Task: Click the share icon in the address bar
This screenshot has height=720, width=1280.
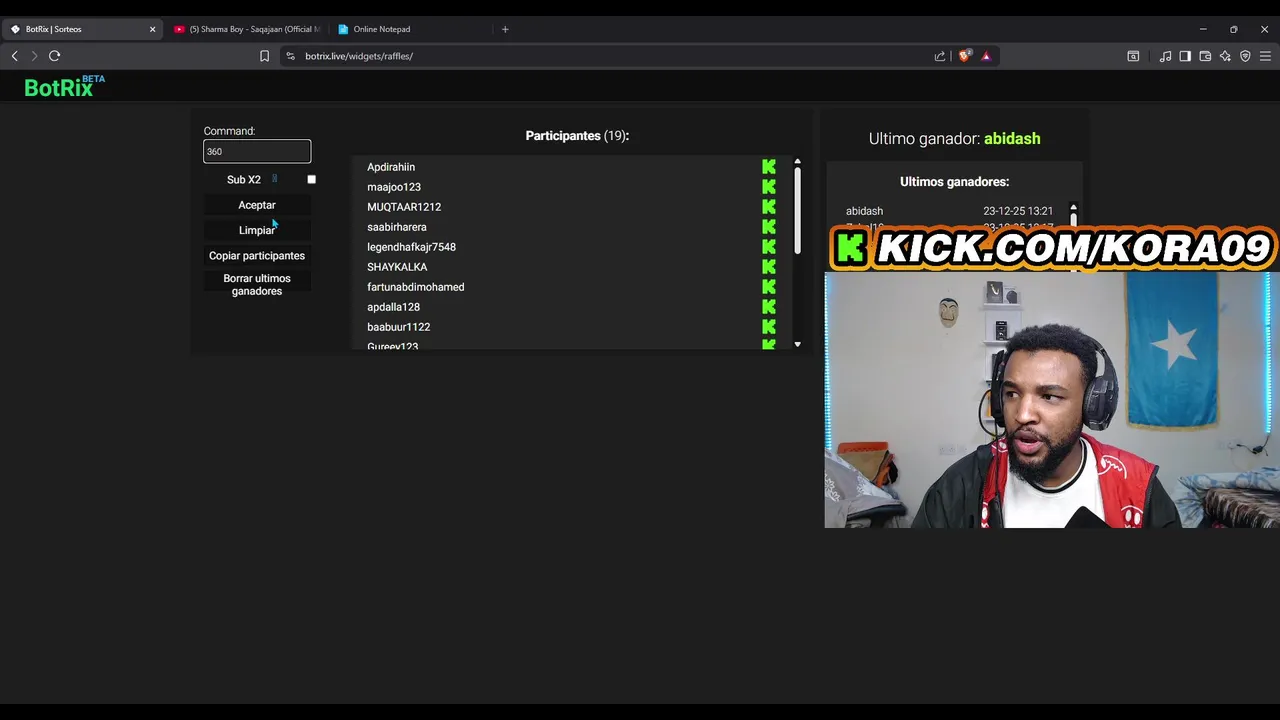Action: [940, 56]
